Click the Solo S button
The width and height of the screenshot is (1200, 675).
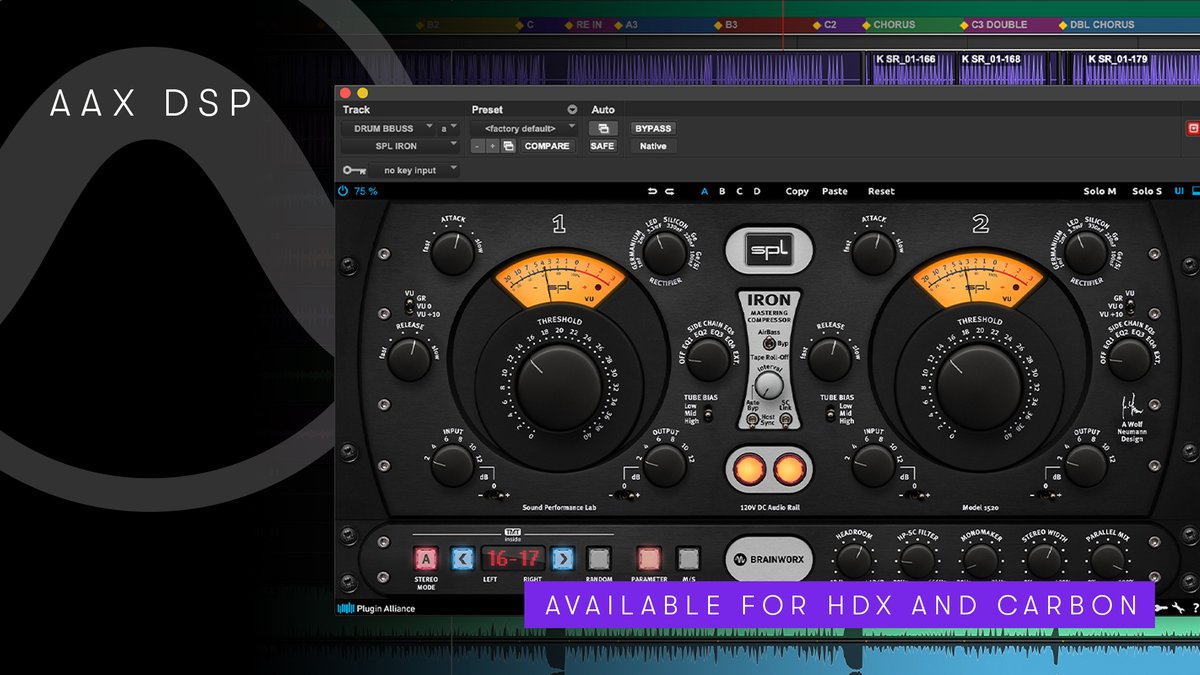point(1147,191)
